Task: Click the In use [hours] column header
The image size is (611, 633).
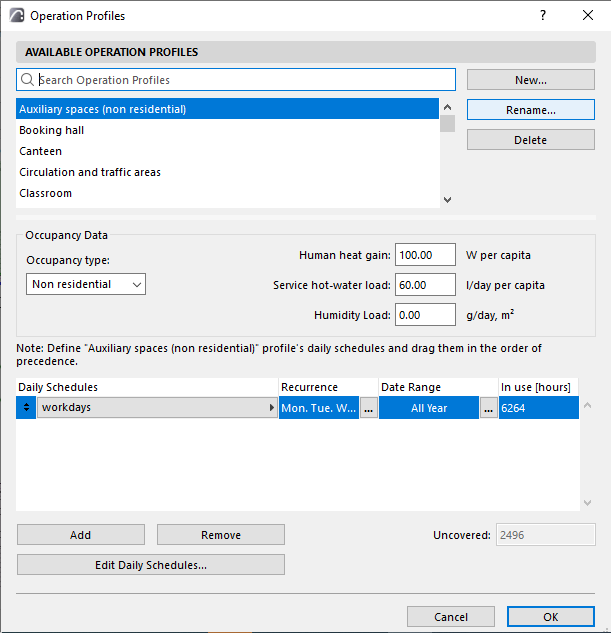Action: tap(538, 387)
